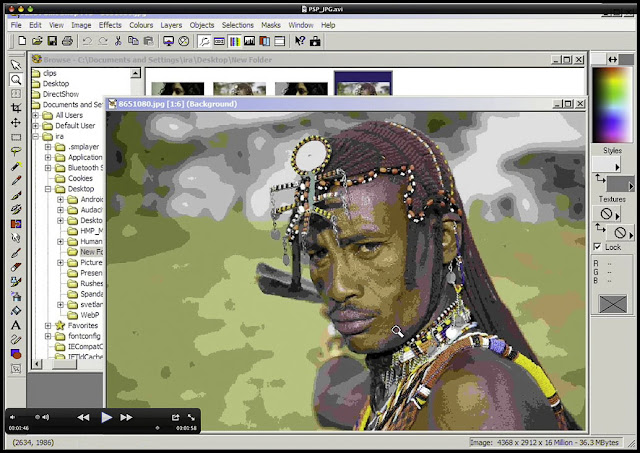
Task: Click the Redo toolbar icon
Action: coord(103,41)
